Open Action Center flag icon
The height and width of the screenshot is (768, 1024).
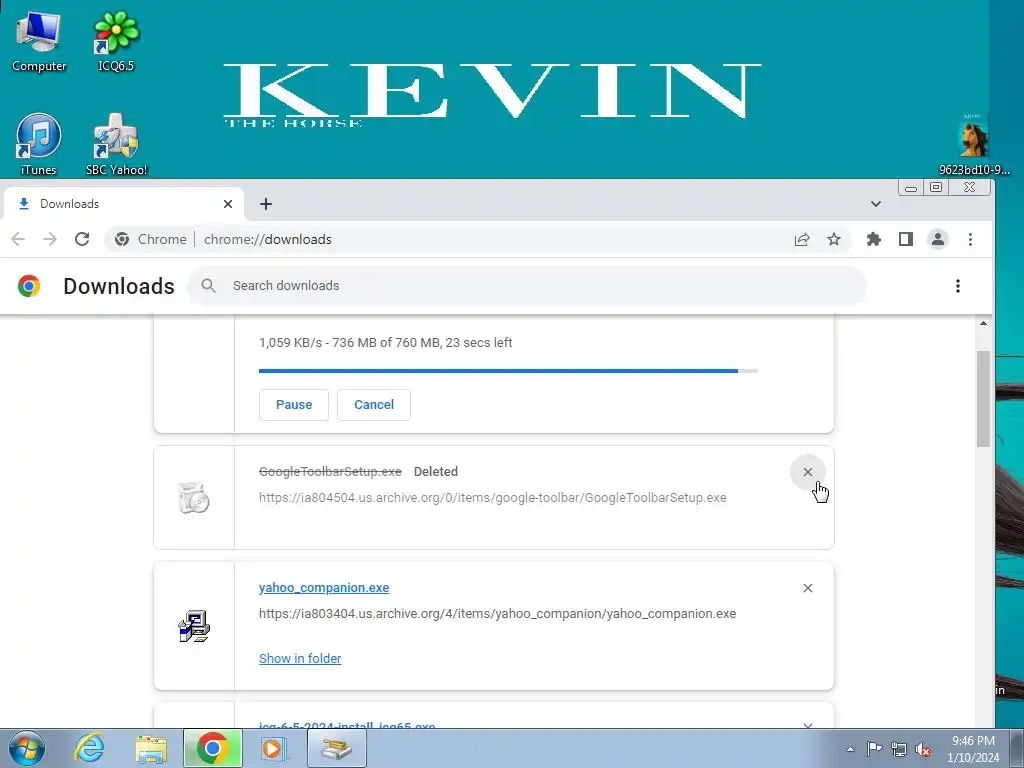[x=874, y=749]
